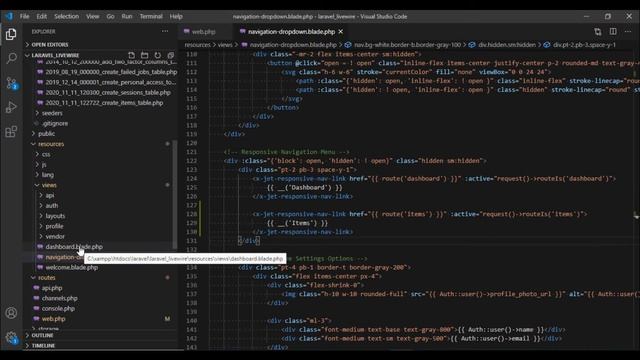Collapse the resources folder
The height and width of the screenshot is (360, 640).
pos(51,144)
